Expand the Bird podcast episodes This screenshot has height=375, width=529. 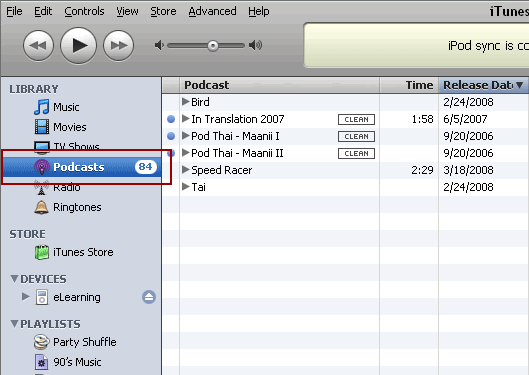click(x=185, y=102)
